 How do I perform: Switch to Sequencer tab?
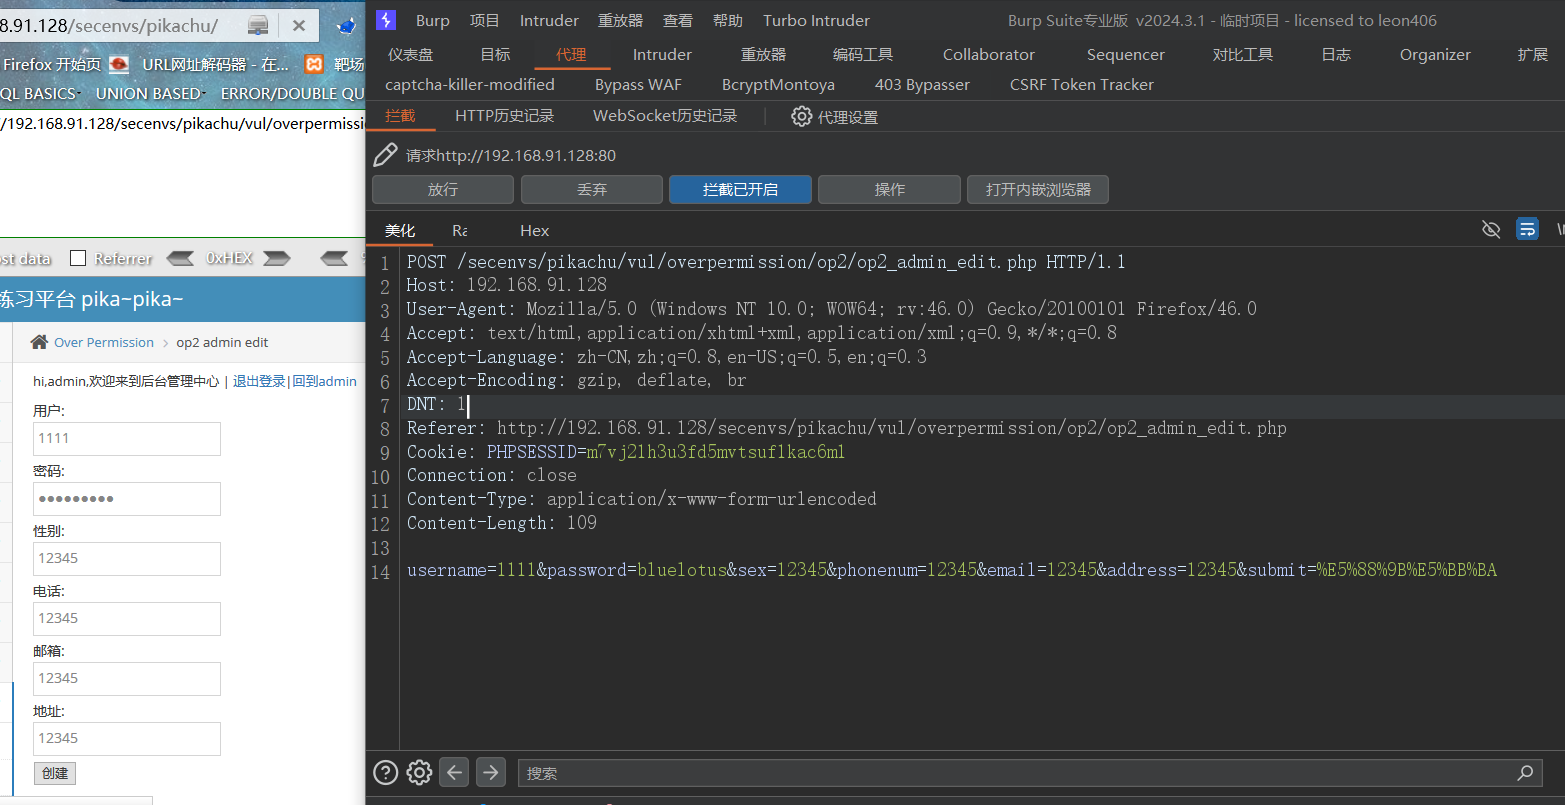[1125, 54]
